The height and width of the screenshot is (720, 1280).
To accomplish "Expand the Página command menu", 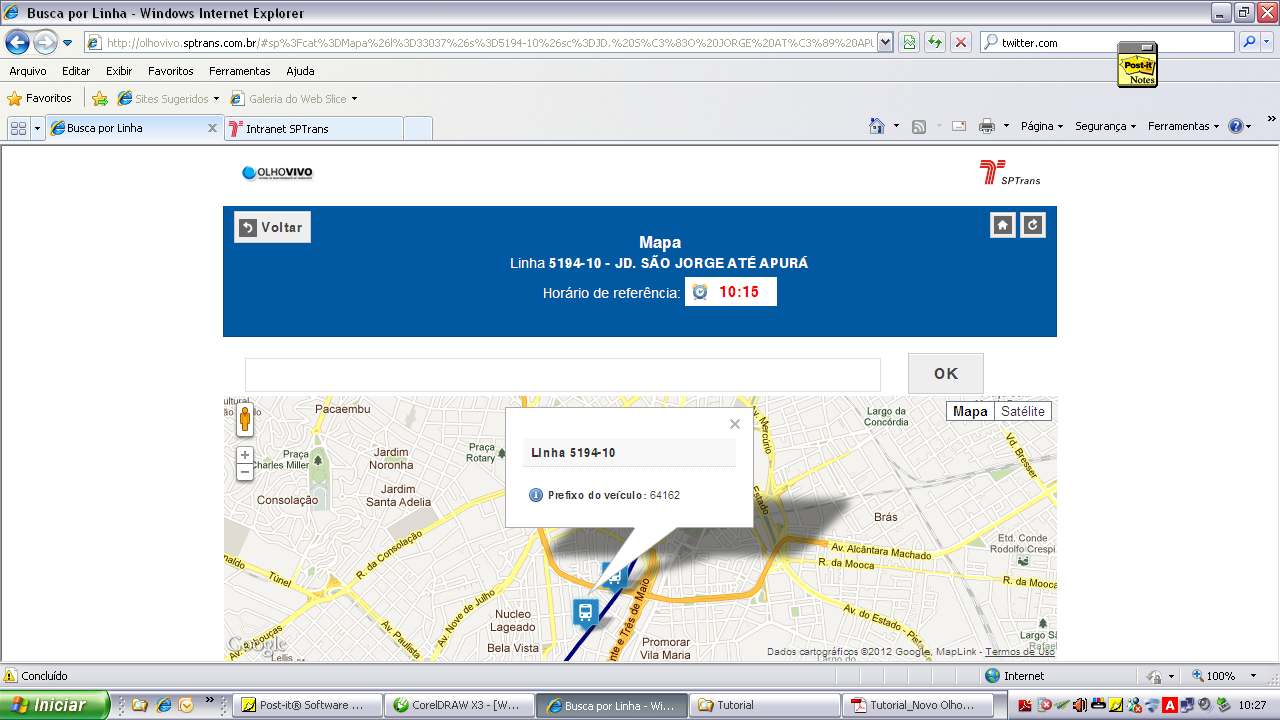I will (1042, 126).
